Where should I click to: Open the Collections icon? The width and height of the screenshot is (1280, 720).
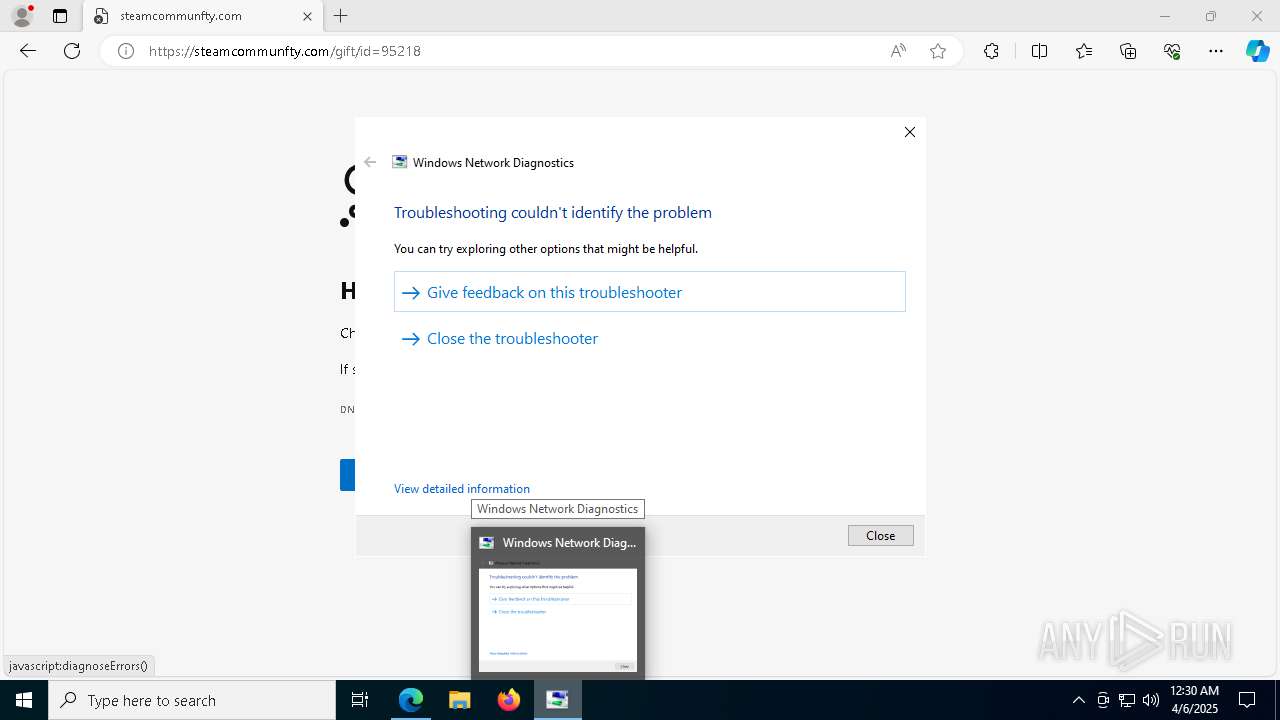coord(1128,51)
